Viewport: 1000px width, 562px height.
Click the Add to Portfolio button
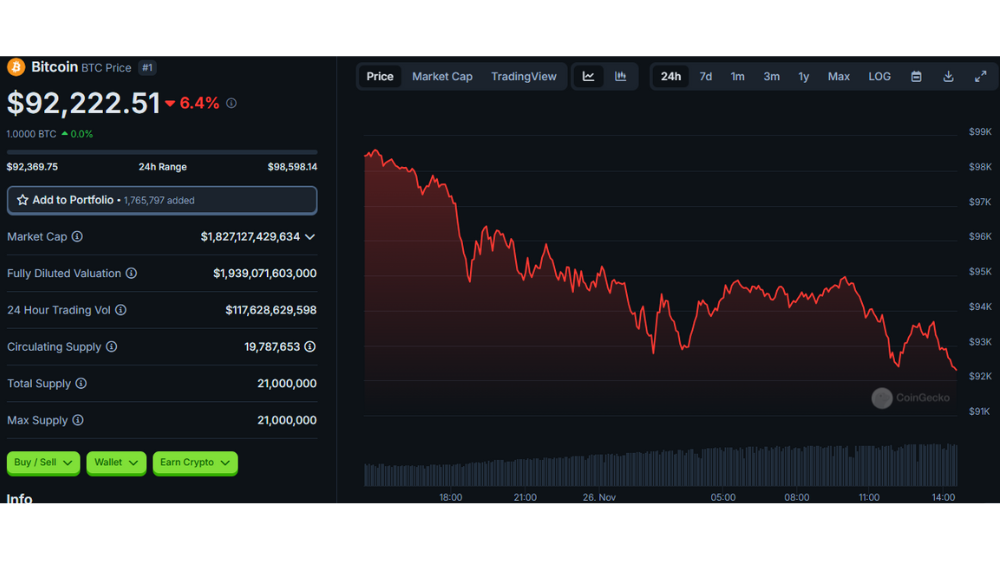click(x=162, y=200)
